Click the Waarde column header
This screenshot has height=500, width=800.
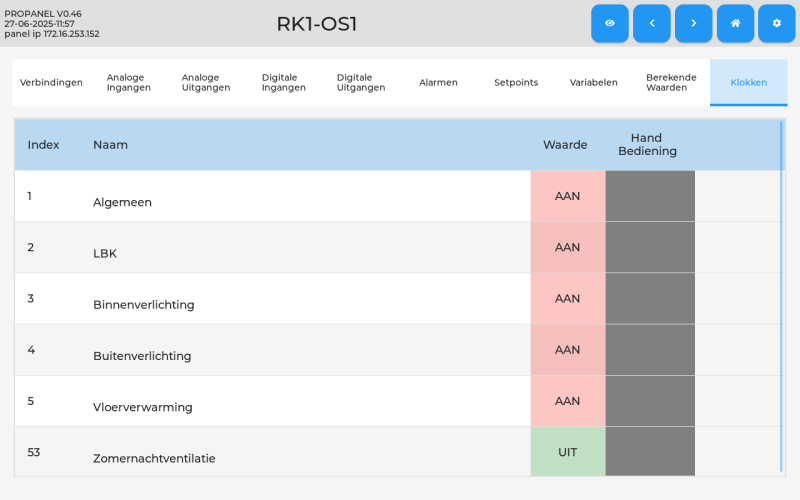[565, 145]
